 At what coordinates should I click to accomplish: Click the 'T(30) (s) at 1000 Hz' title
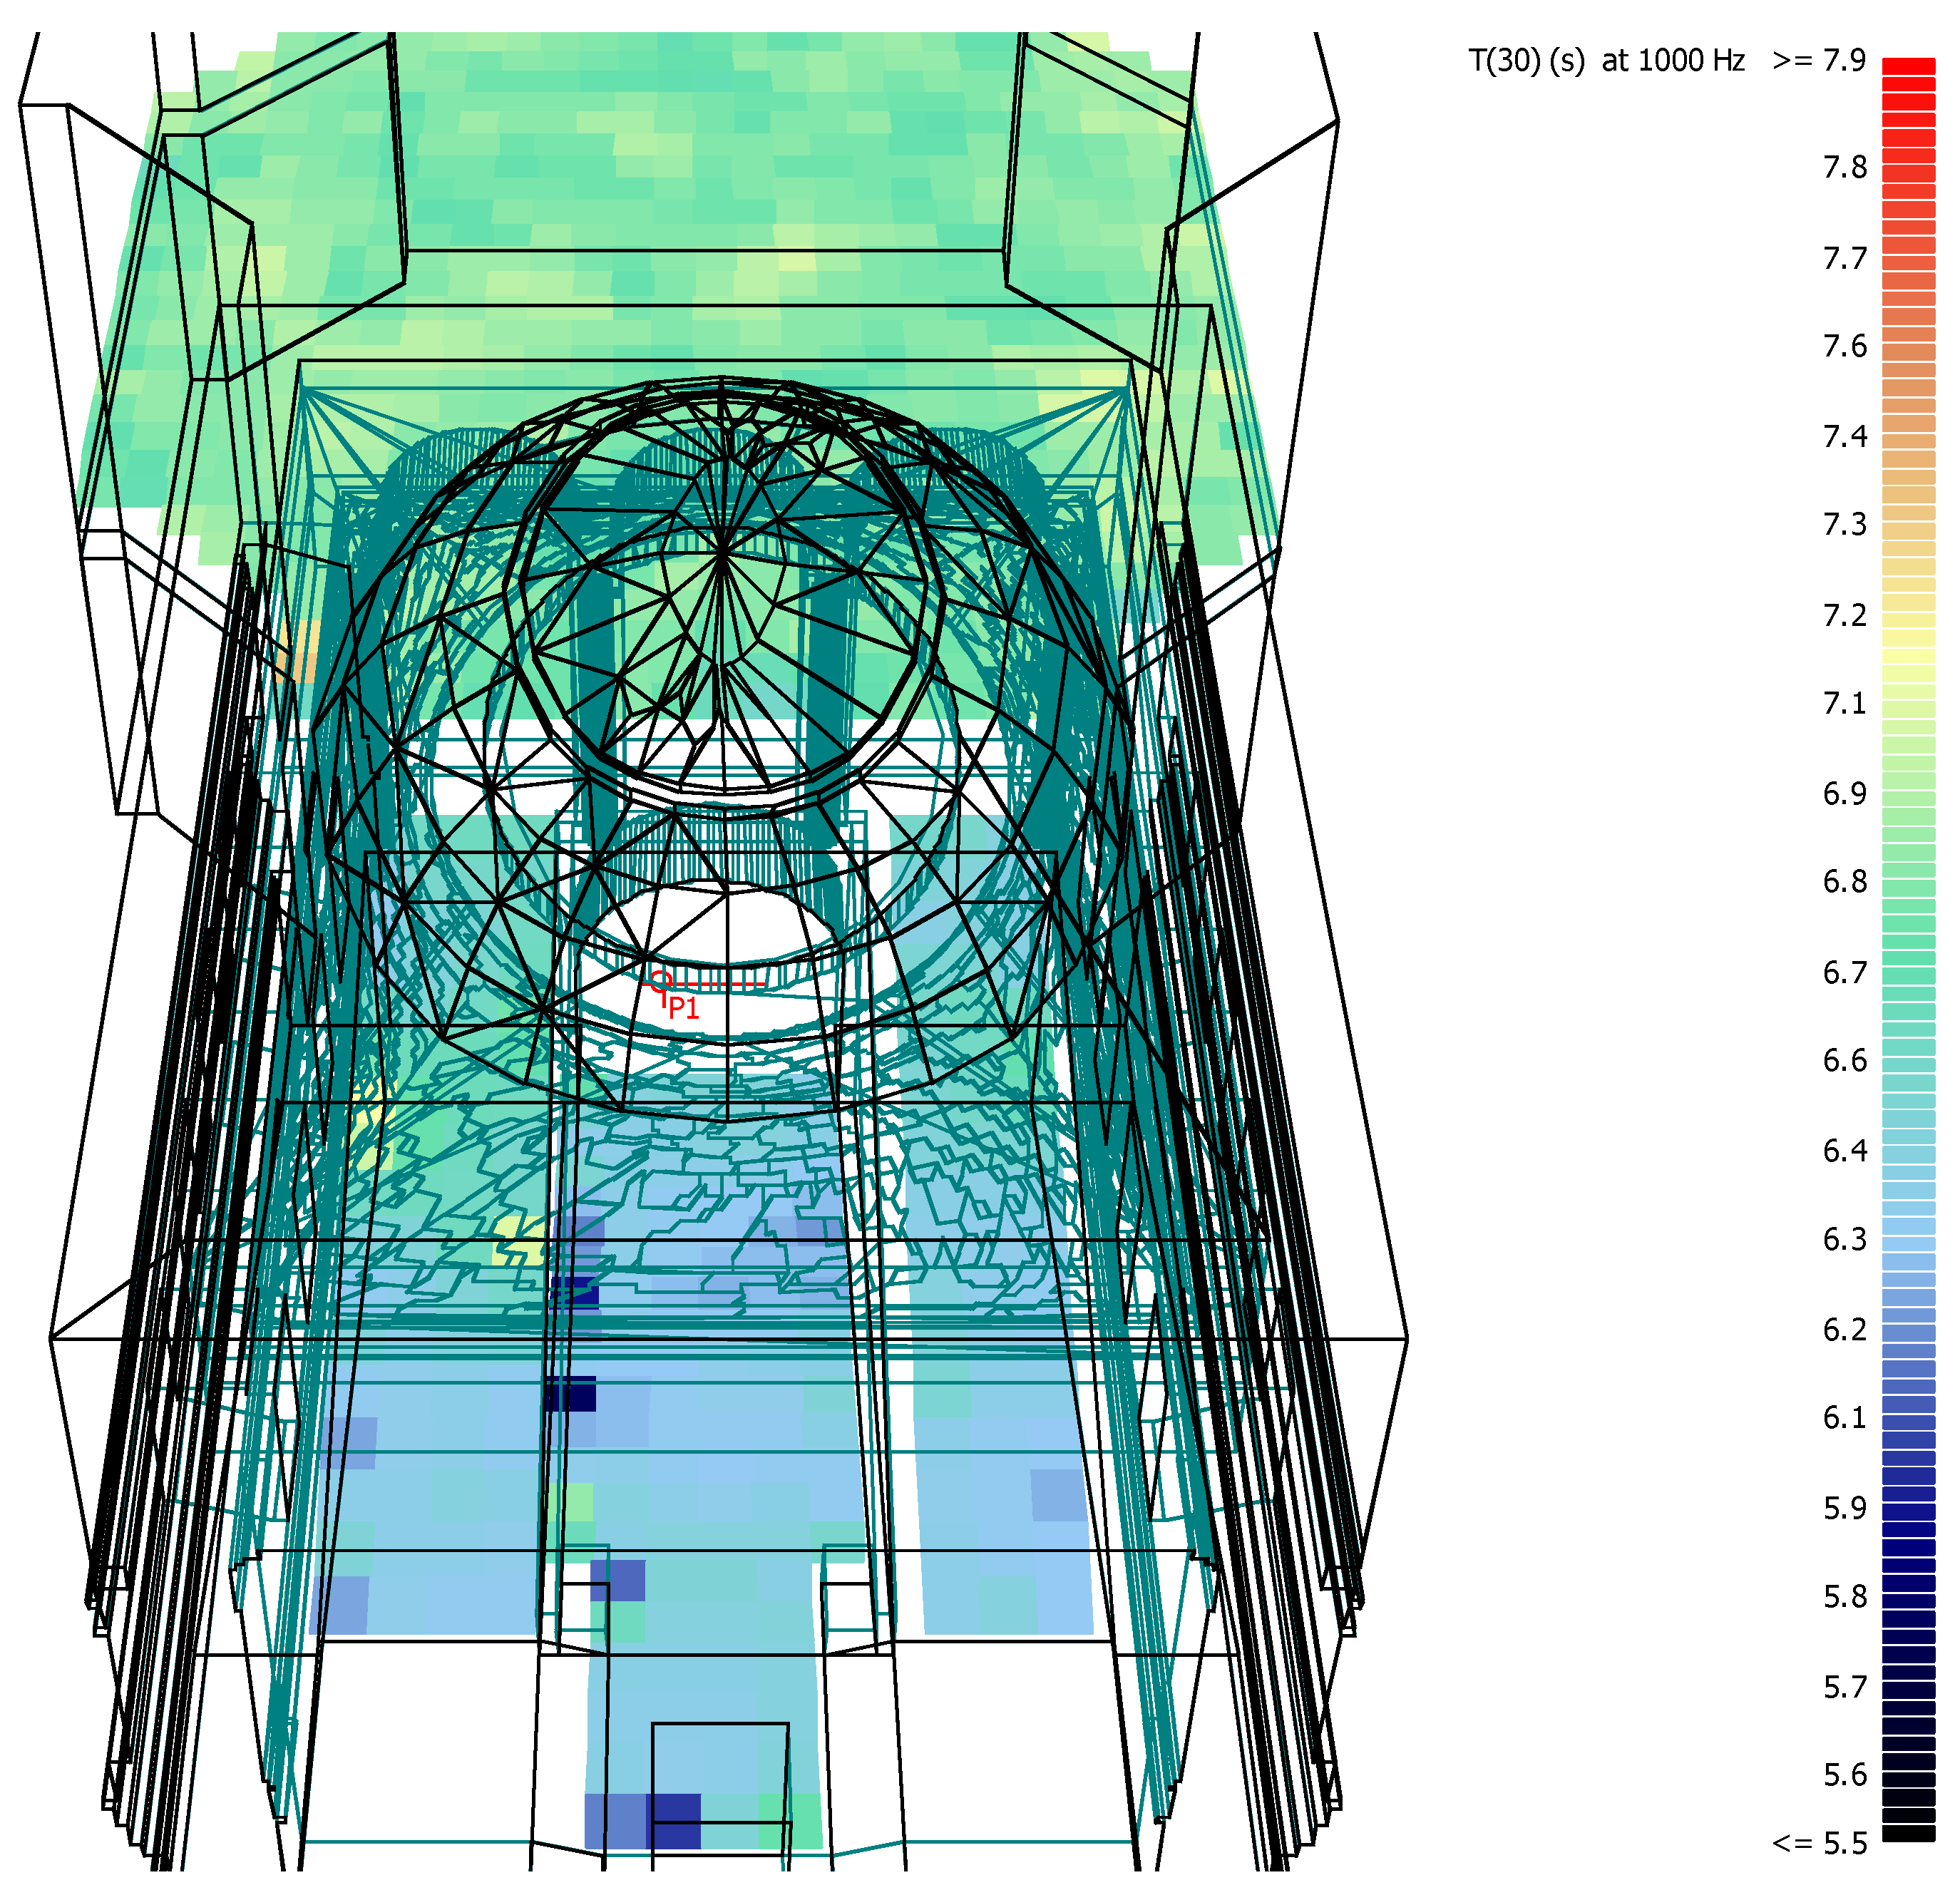pos(1606,61)
